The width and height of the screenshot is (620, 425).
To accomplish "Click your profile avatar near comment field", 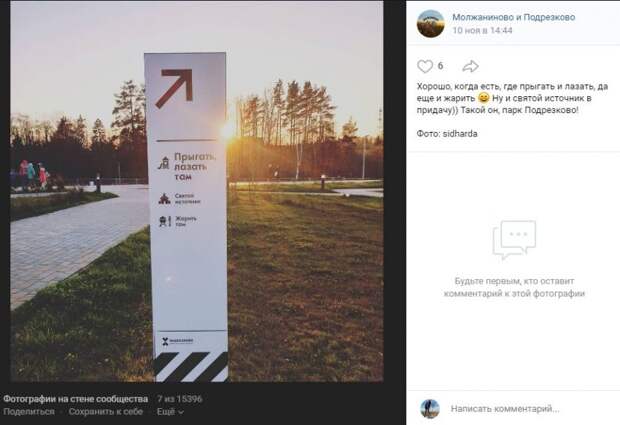I will (x=430, y=409).
